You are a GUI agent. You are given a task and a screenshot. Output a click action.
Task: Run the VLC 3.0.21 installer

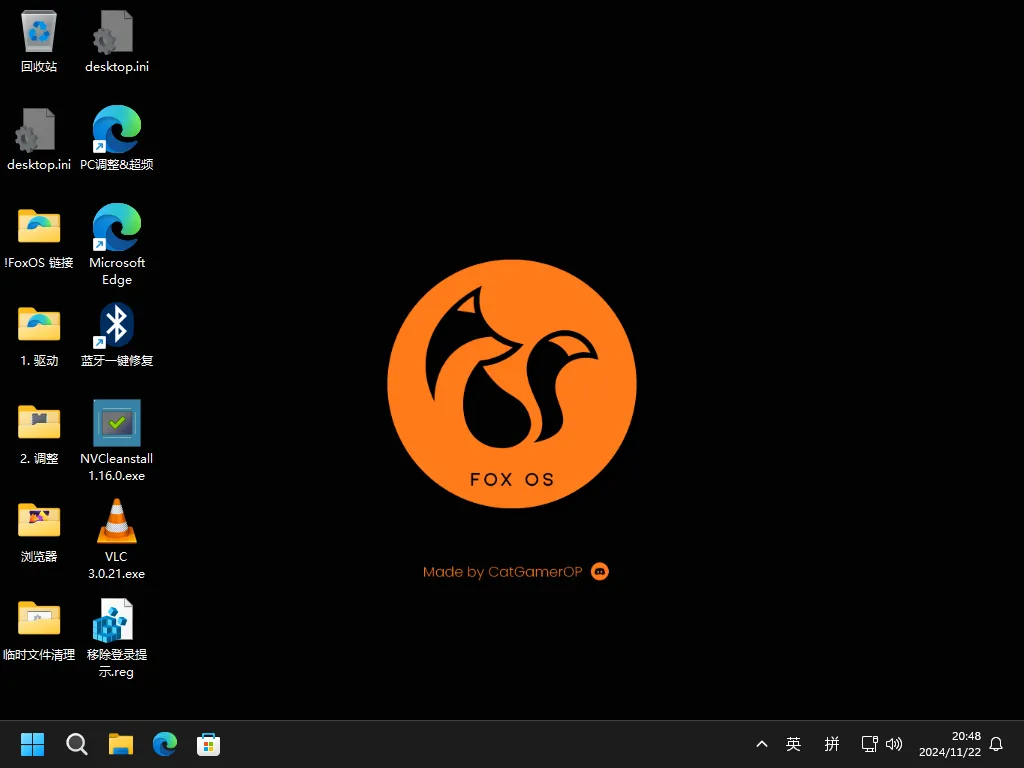(116, 520)
